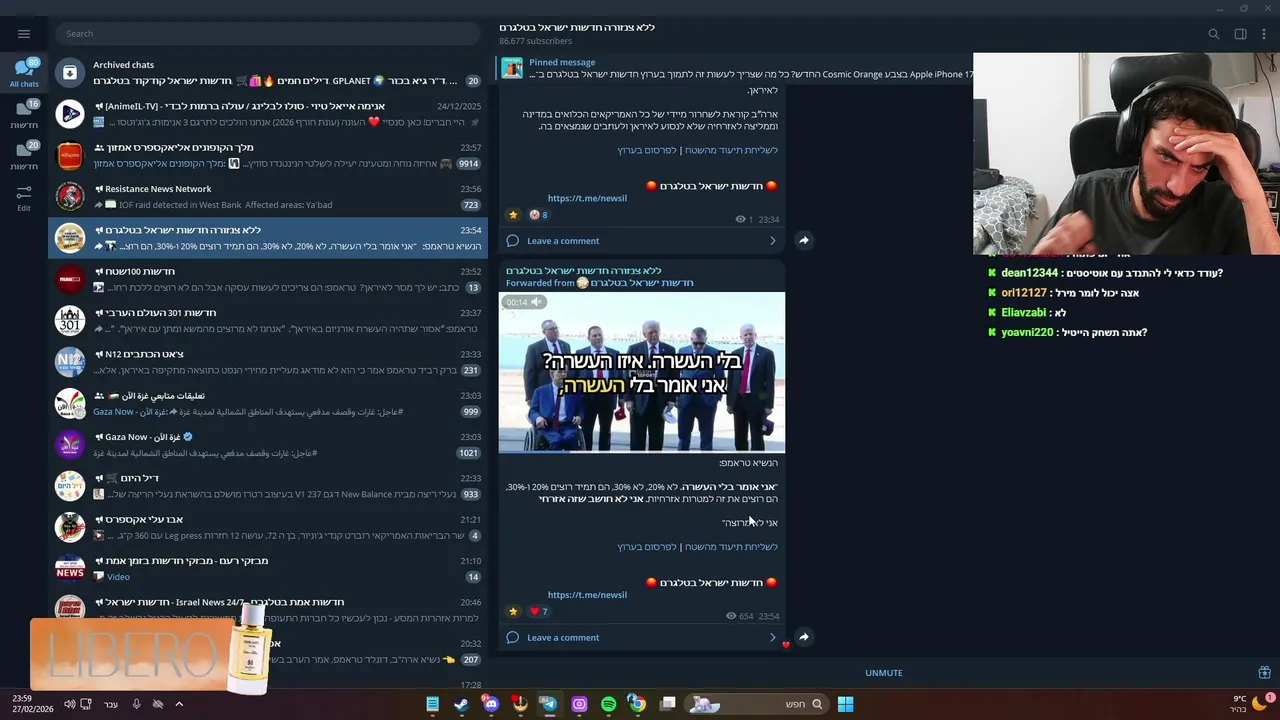Open Steam from the taskbar
The height and width of the screenshot is (720, 1280).
(x=461, y=704)
